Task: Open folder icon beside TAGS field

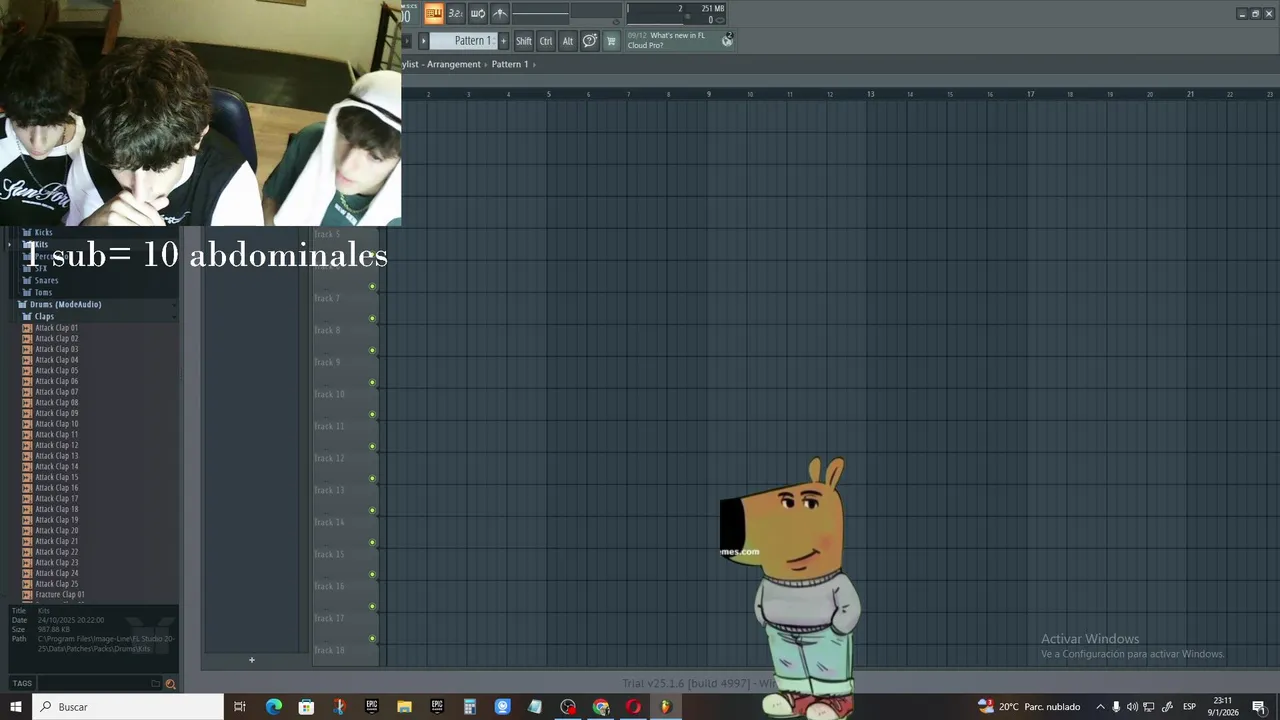Action: click(155, 684)
